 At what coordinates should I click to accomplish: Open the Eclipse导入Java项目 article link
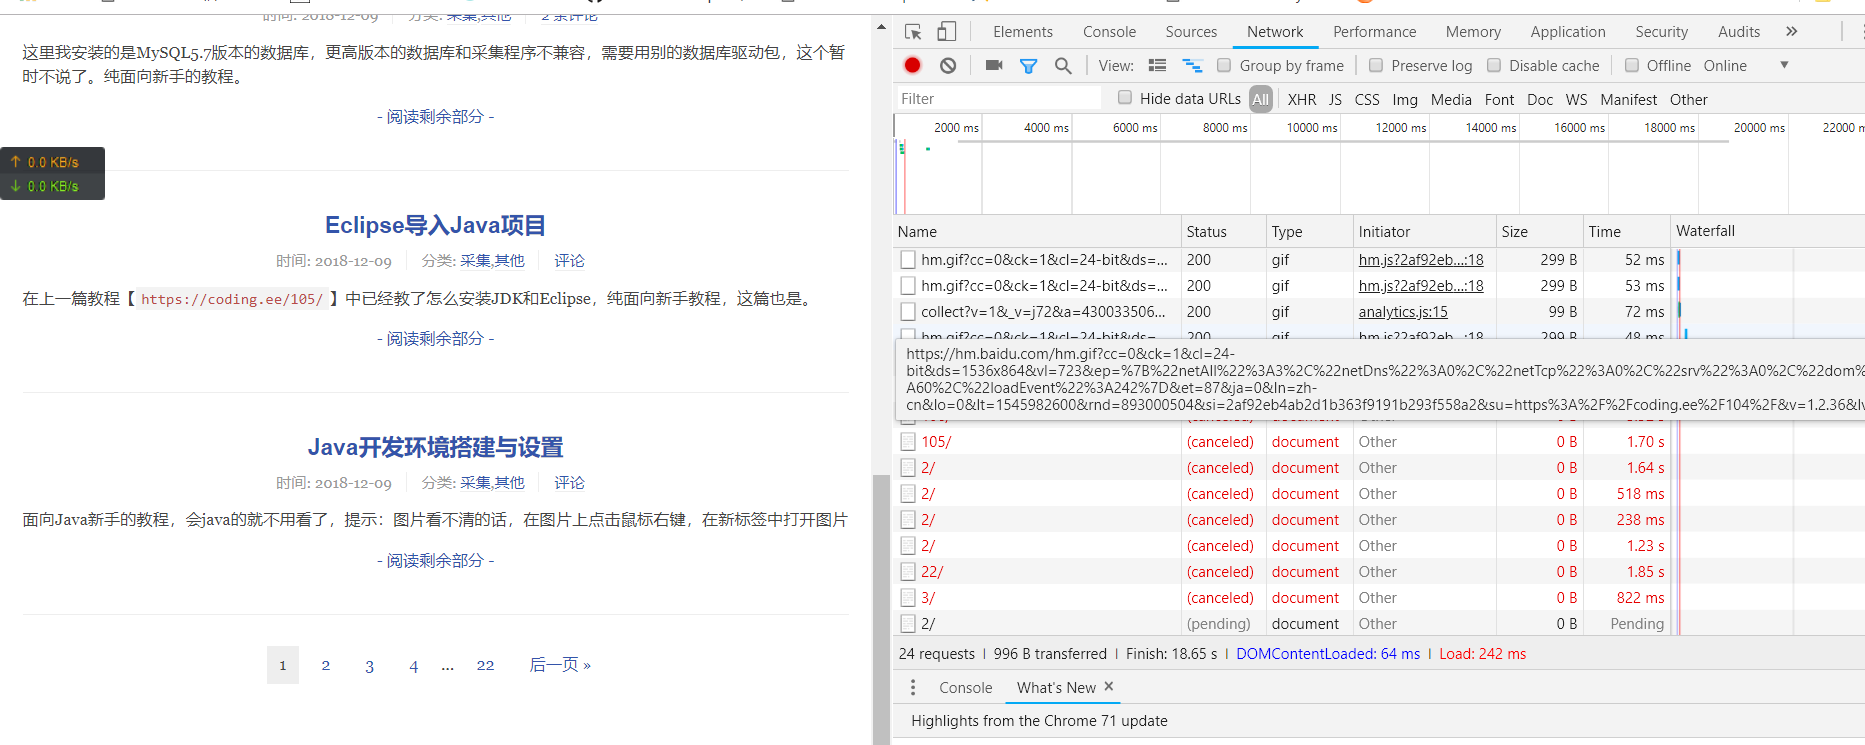pyautogui.click(x=435, y=225)
